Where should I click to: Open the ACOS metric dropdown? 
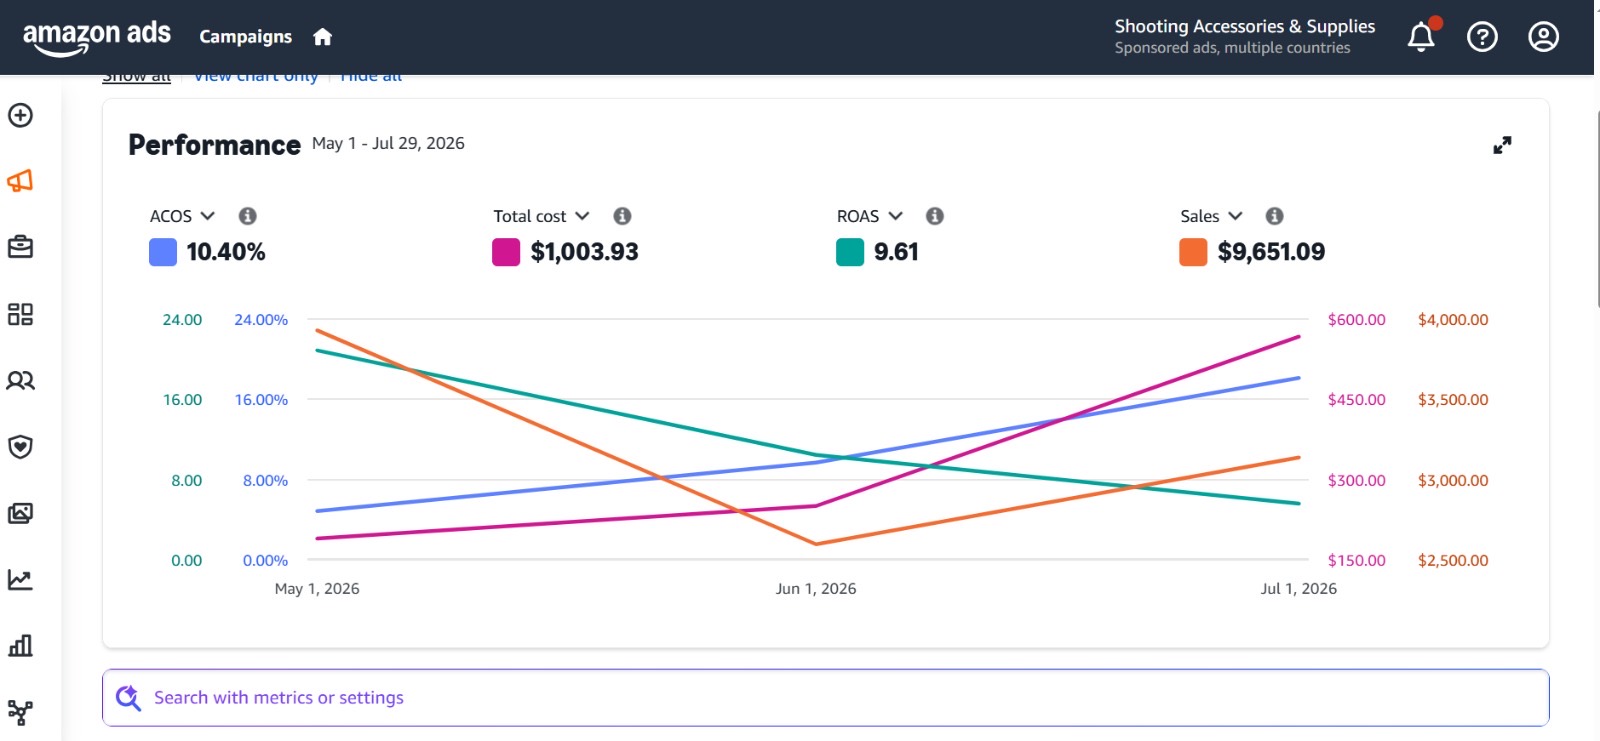coord(182,216)
